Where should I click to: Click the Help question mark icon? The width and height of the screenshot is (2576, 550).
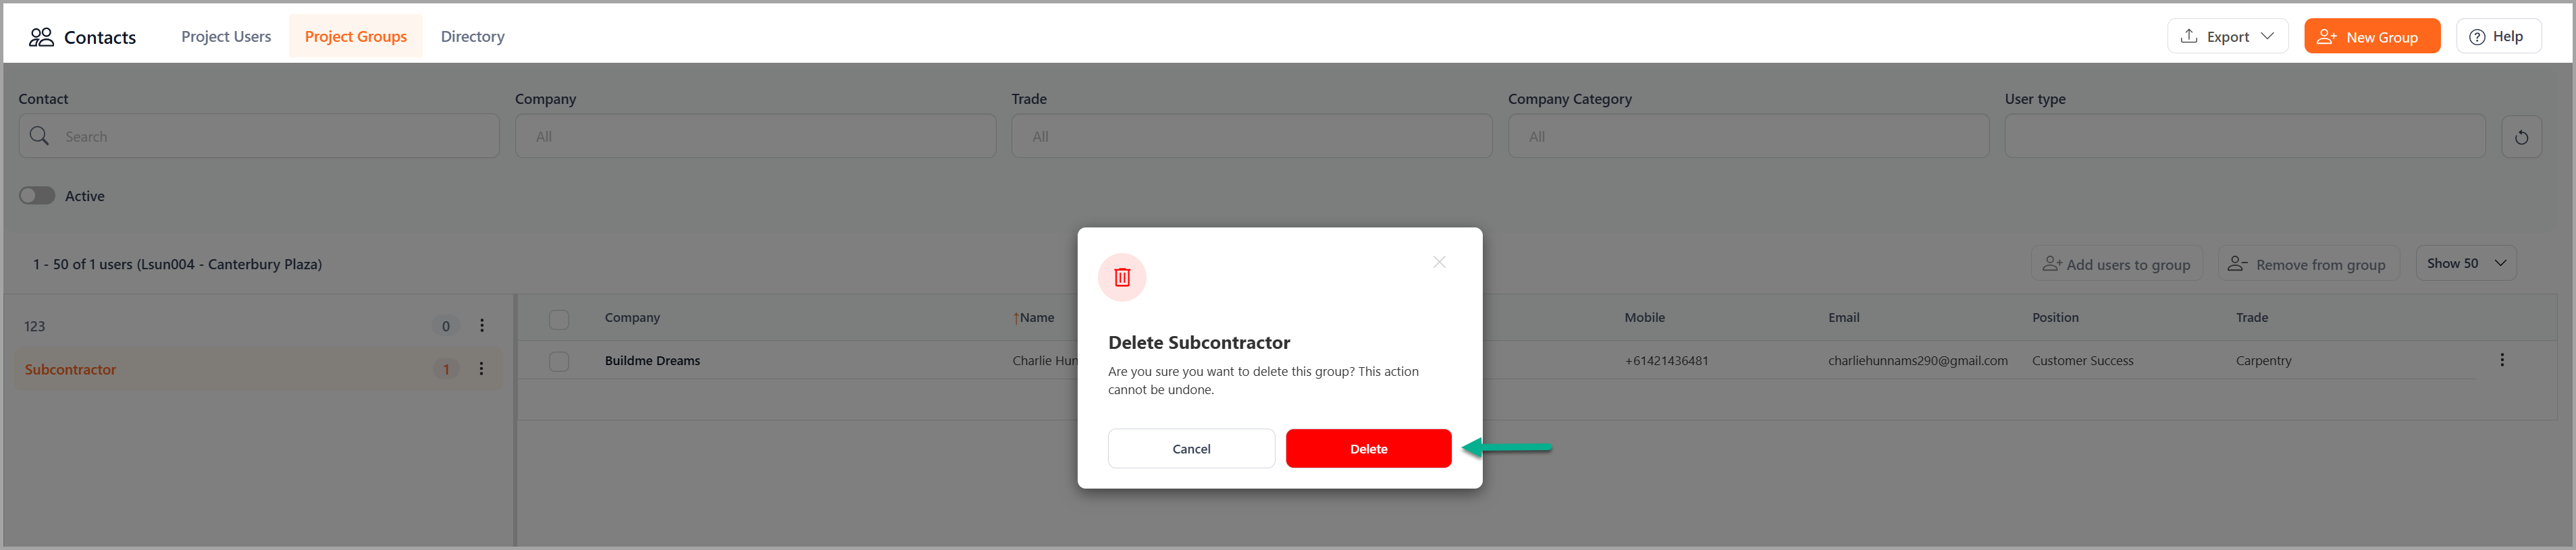click(2476, 37)
